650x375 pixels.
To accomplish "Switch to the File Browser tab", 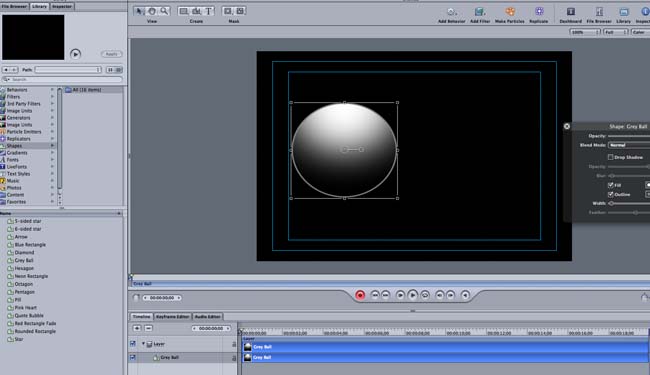I will click(15, 6).
